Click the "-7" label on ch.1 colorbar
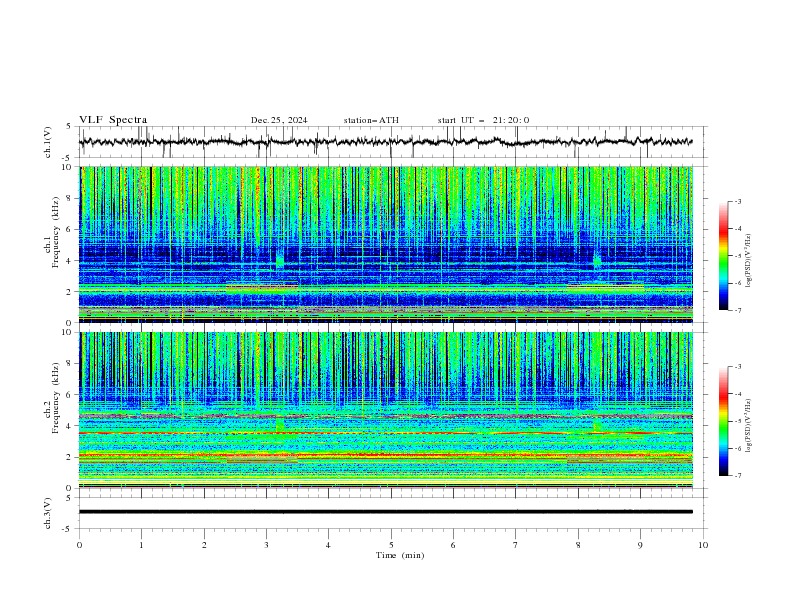The image size is (792, 612). tap(737, 311)
